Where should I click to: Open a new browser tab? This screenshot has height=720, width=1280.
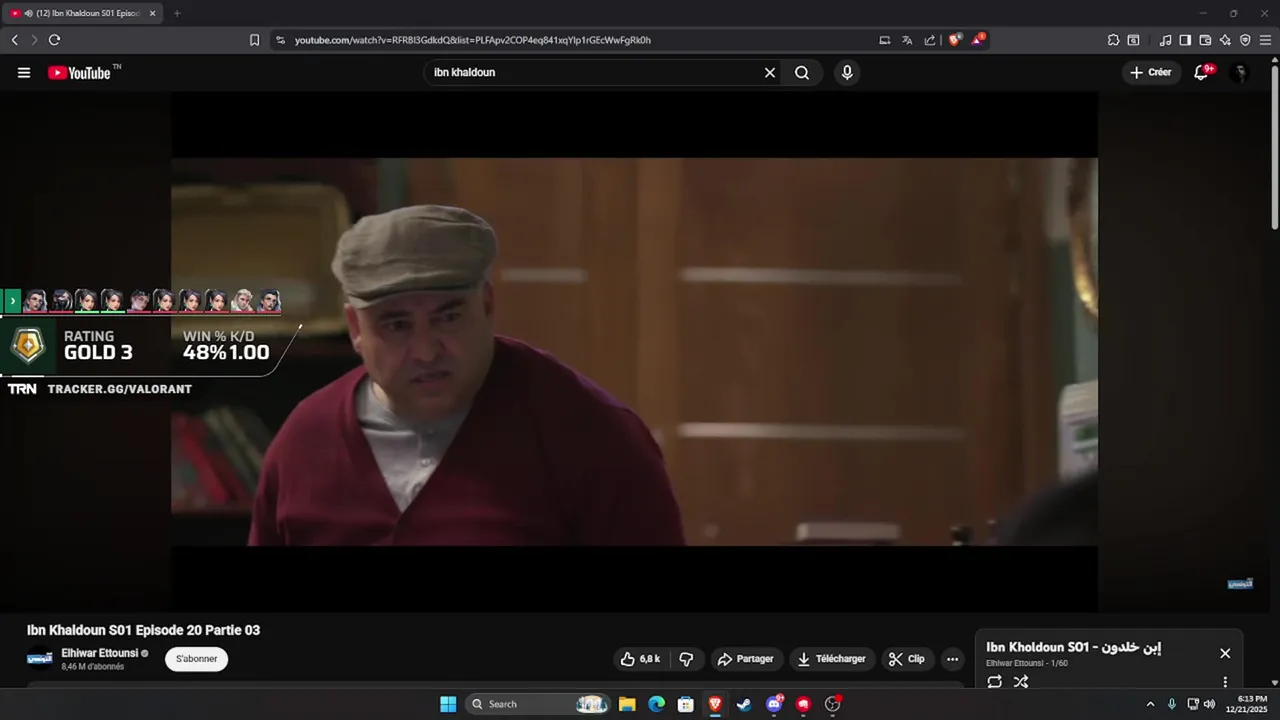point(177,13)
